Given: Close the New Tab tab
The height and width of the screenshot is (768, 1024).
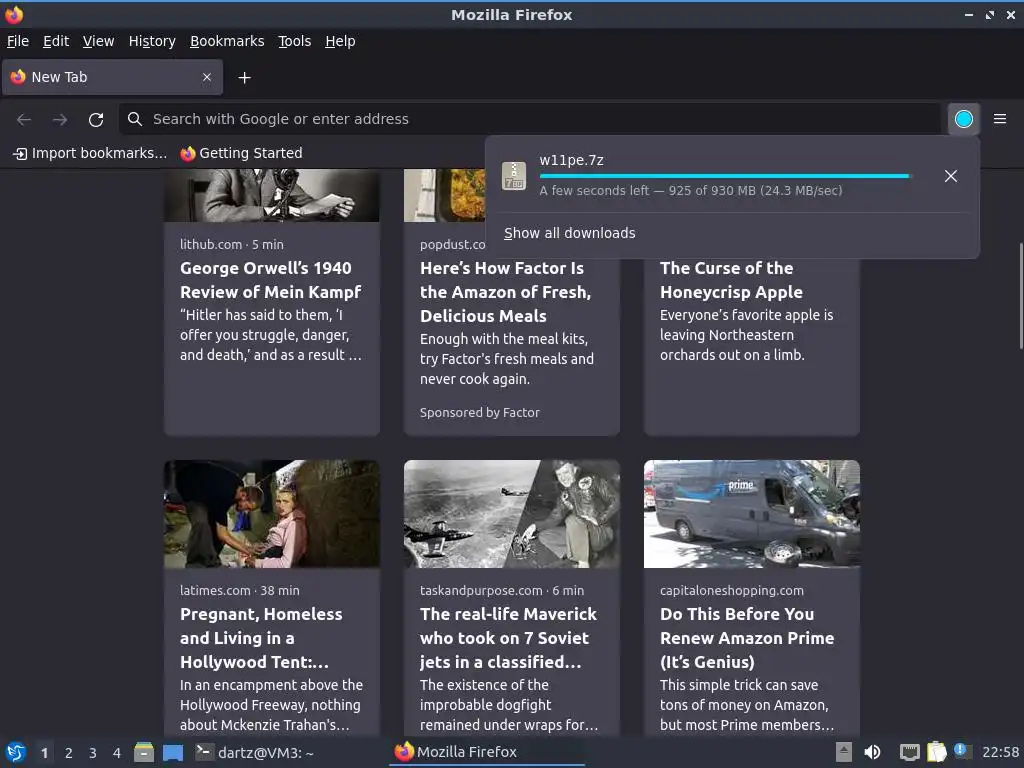Looking at the screenshot, I should [x=206, y=77].
